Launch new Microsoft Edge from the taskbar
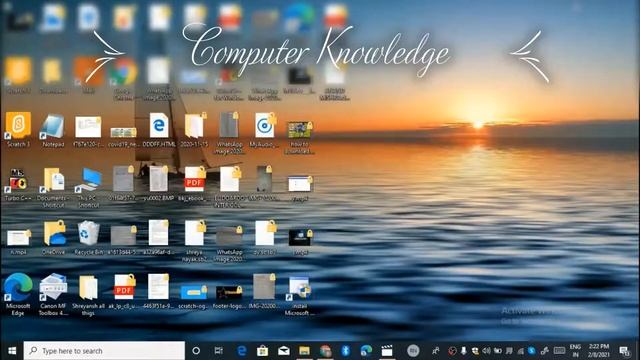The height and width of the screenshot is (360, 640). coord(366,351)
